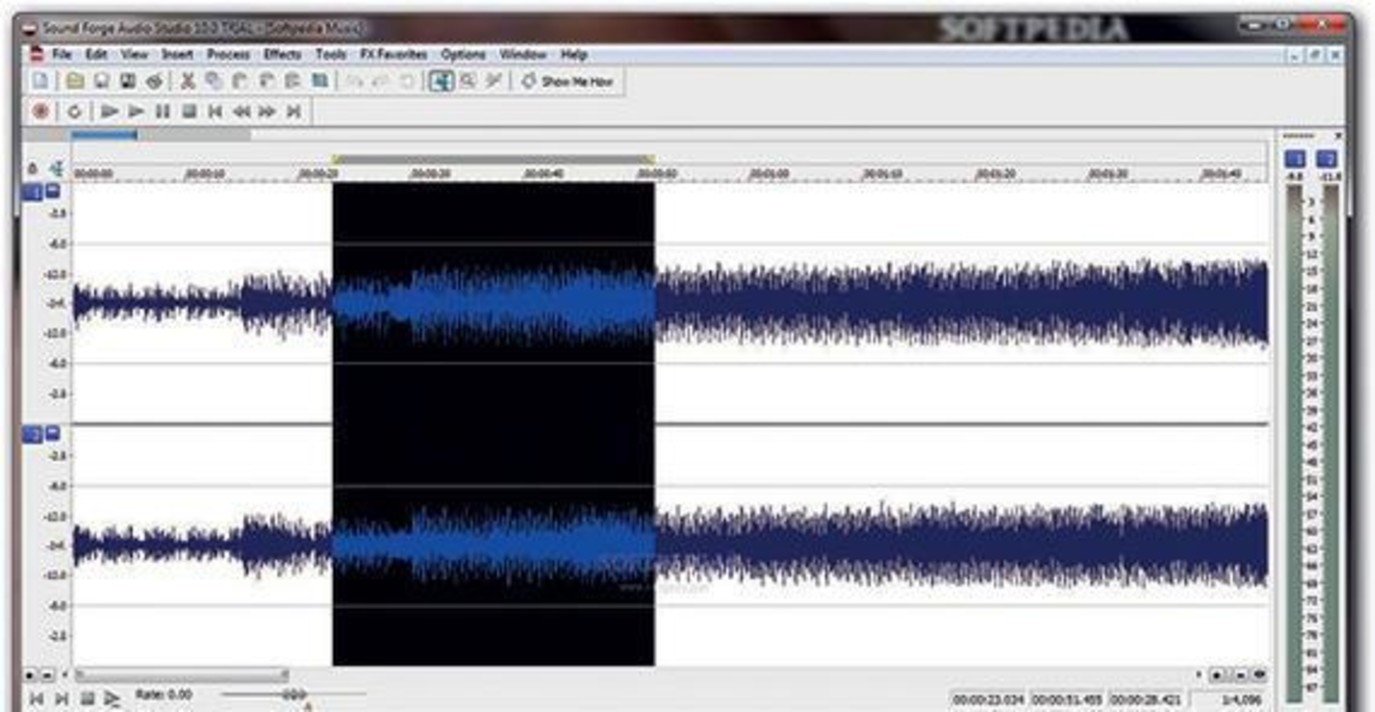Open the Process menu
Viewport: 1375px width, 712px height.
coord(228,55)
